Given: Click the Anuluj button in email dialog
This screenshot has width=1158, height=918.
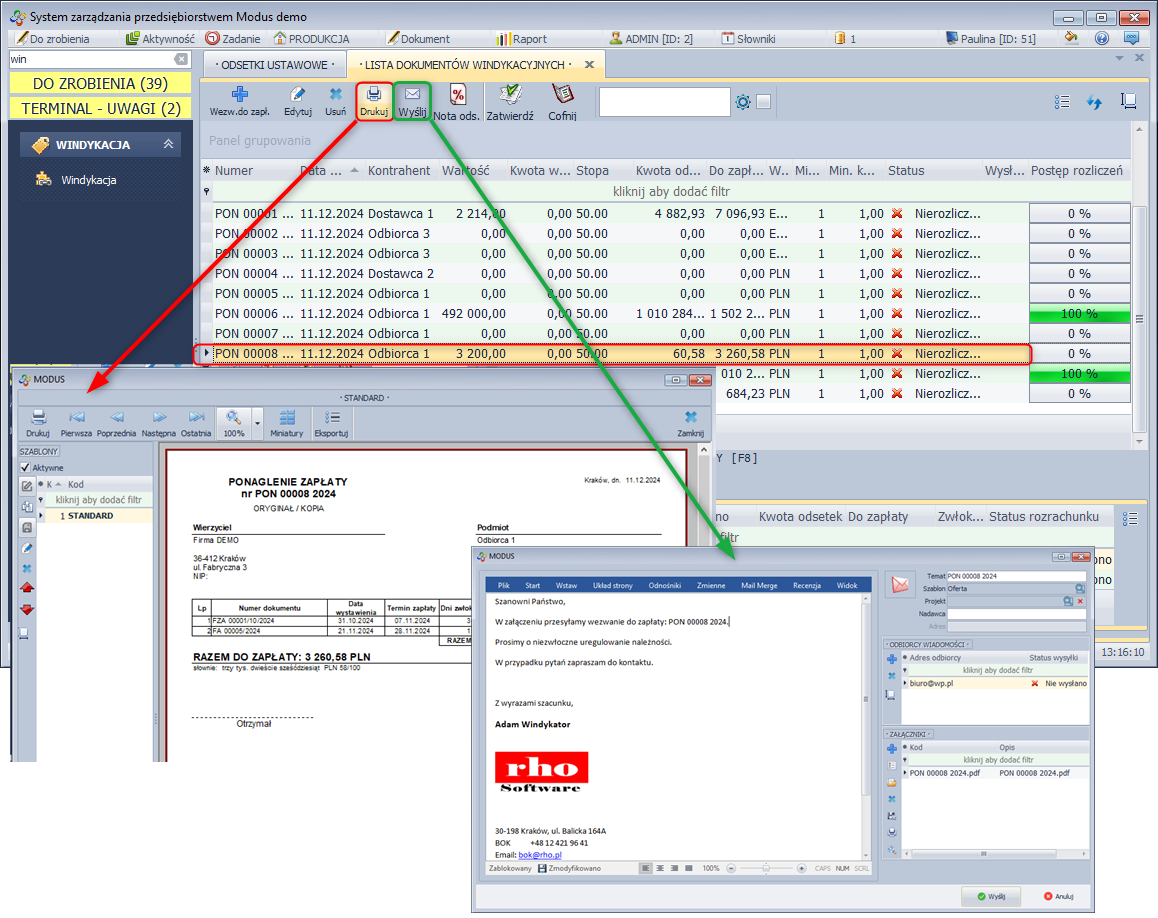Looking at the screenshot, I should 1058,896.
